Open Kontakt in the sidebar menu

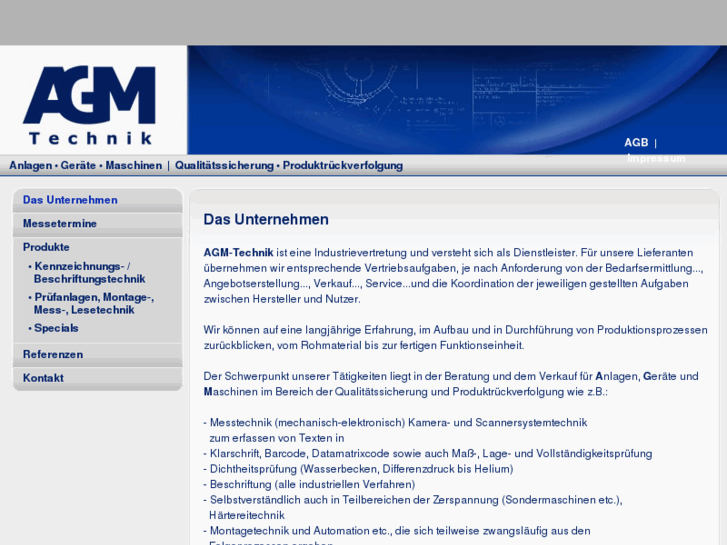click(43, 378)
